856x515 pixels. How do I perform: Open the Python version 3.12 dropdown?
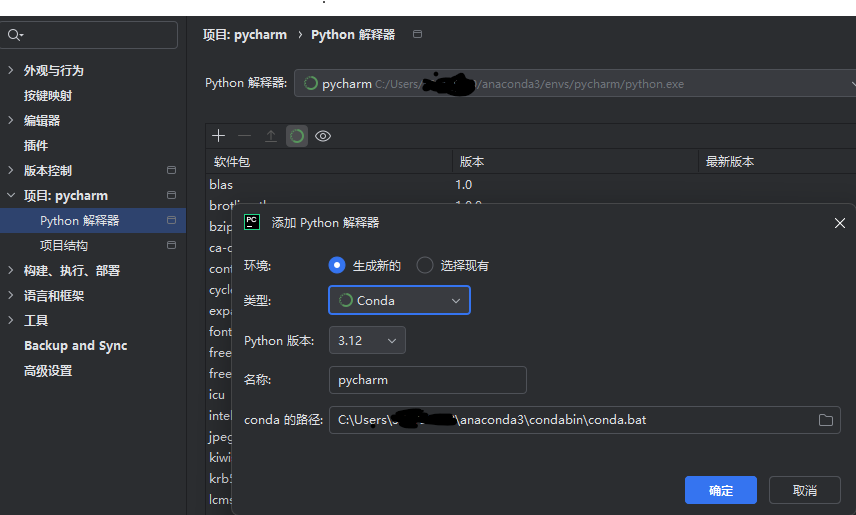pos(367,340)
